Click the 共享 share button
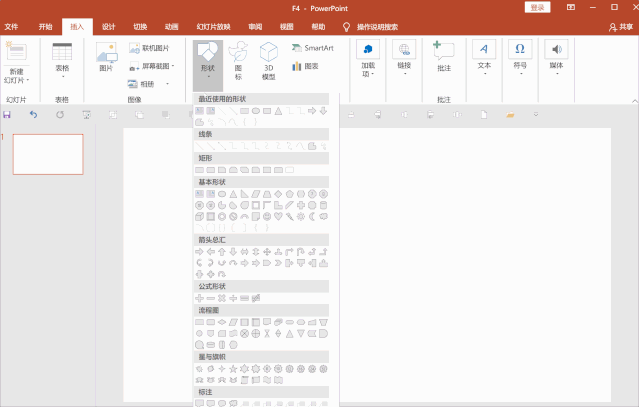Viewport: 639px width, 407px height. tap(620, 27)
